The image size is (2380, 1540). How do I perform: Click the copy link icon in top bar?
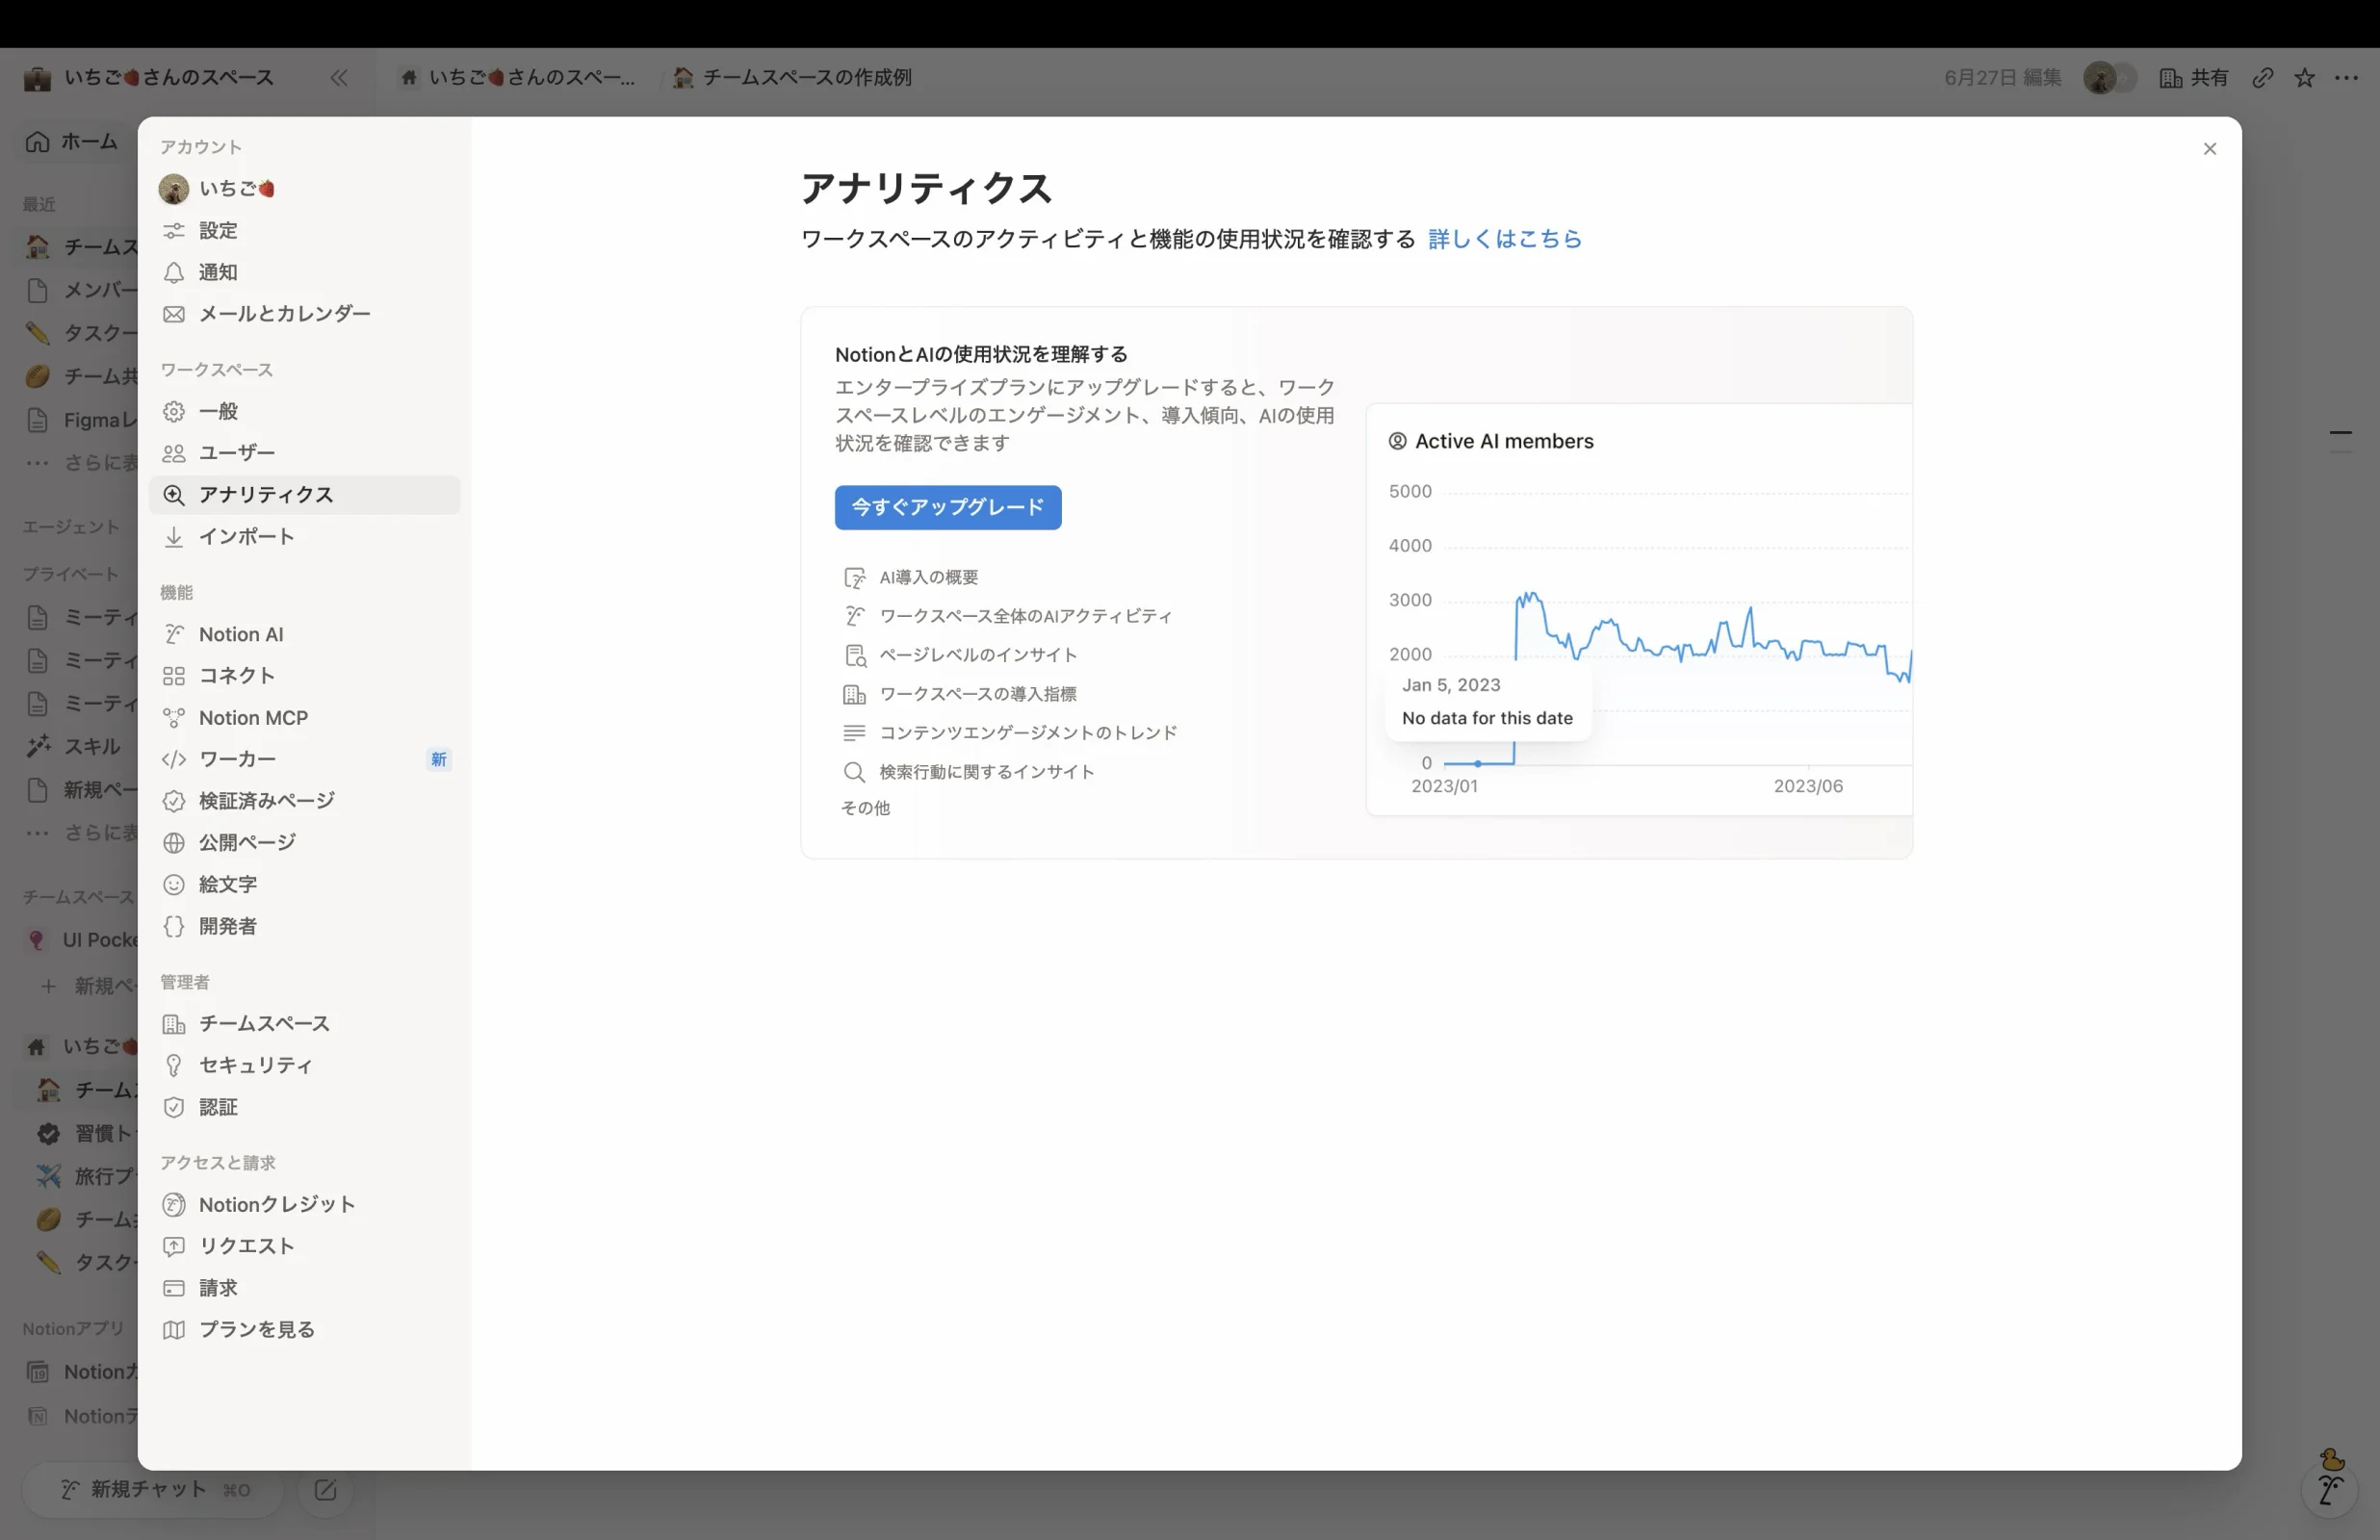(2262, 78)
